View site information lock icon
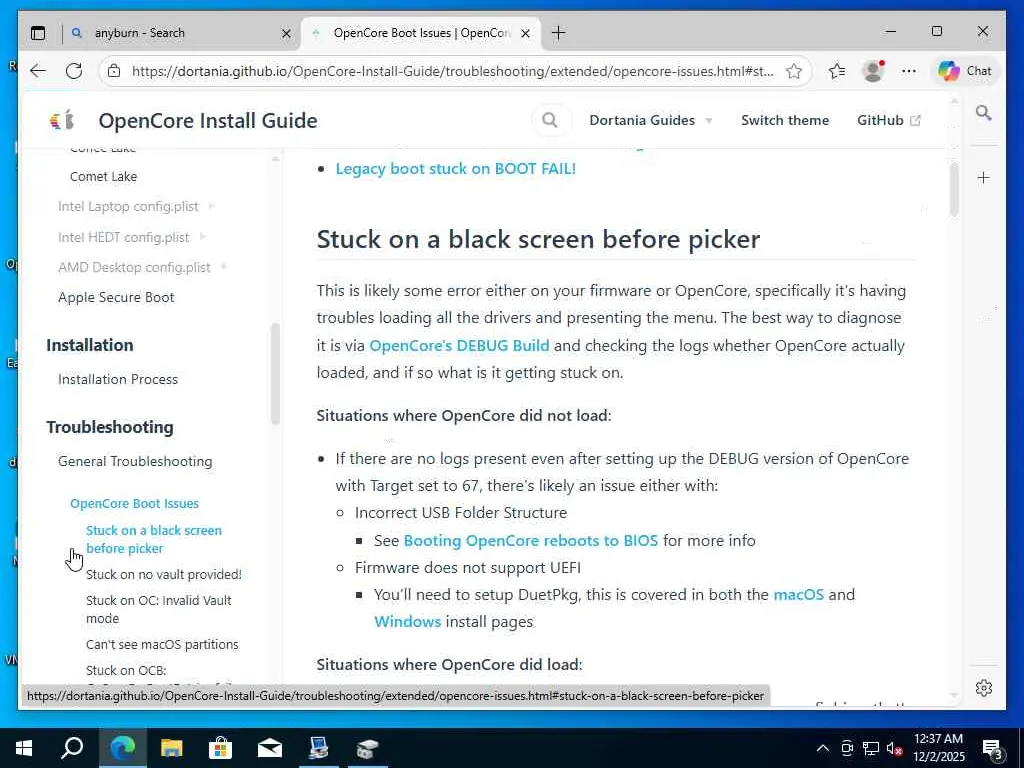This screenshot has height=768, width=1024. [x=114, y=71]
